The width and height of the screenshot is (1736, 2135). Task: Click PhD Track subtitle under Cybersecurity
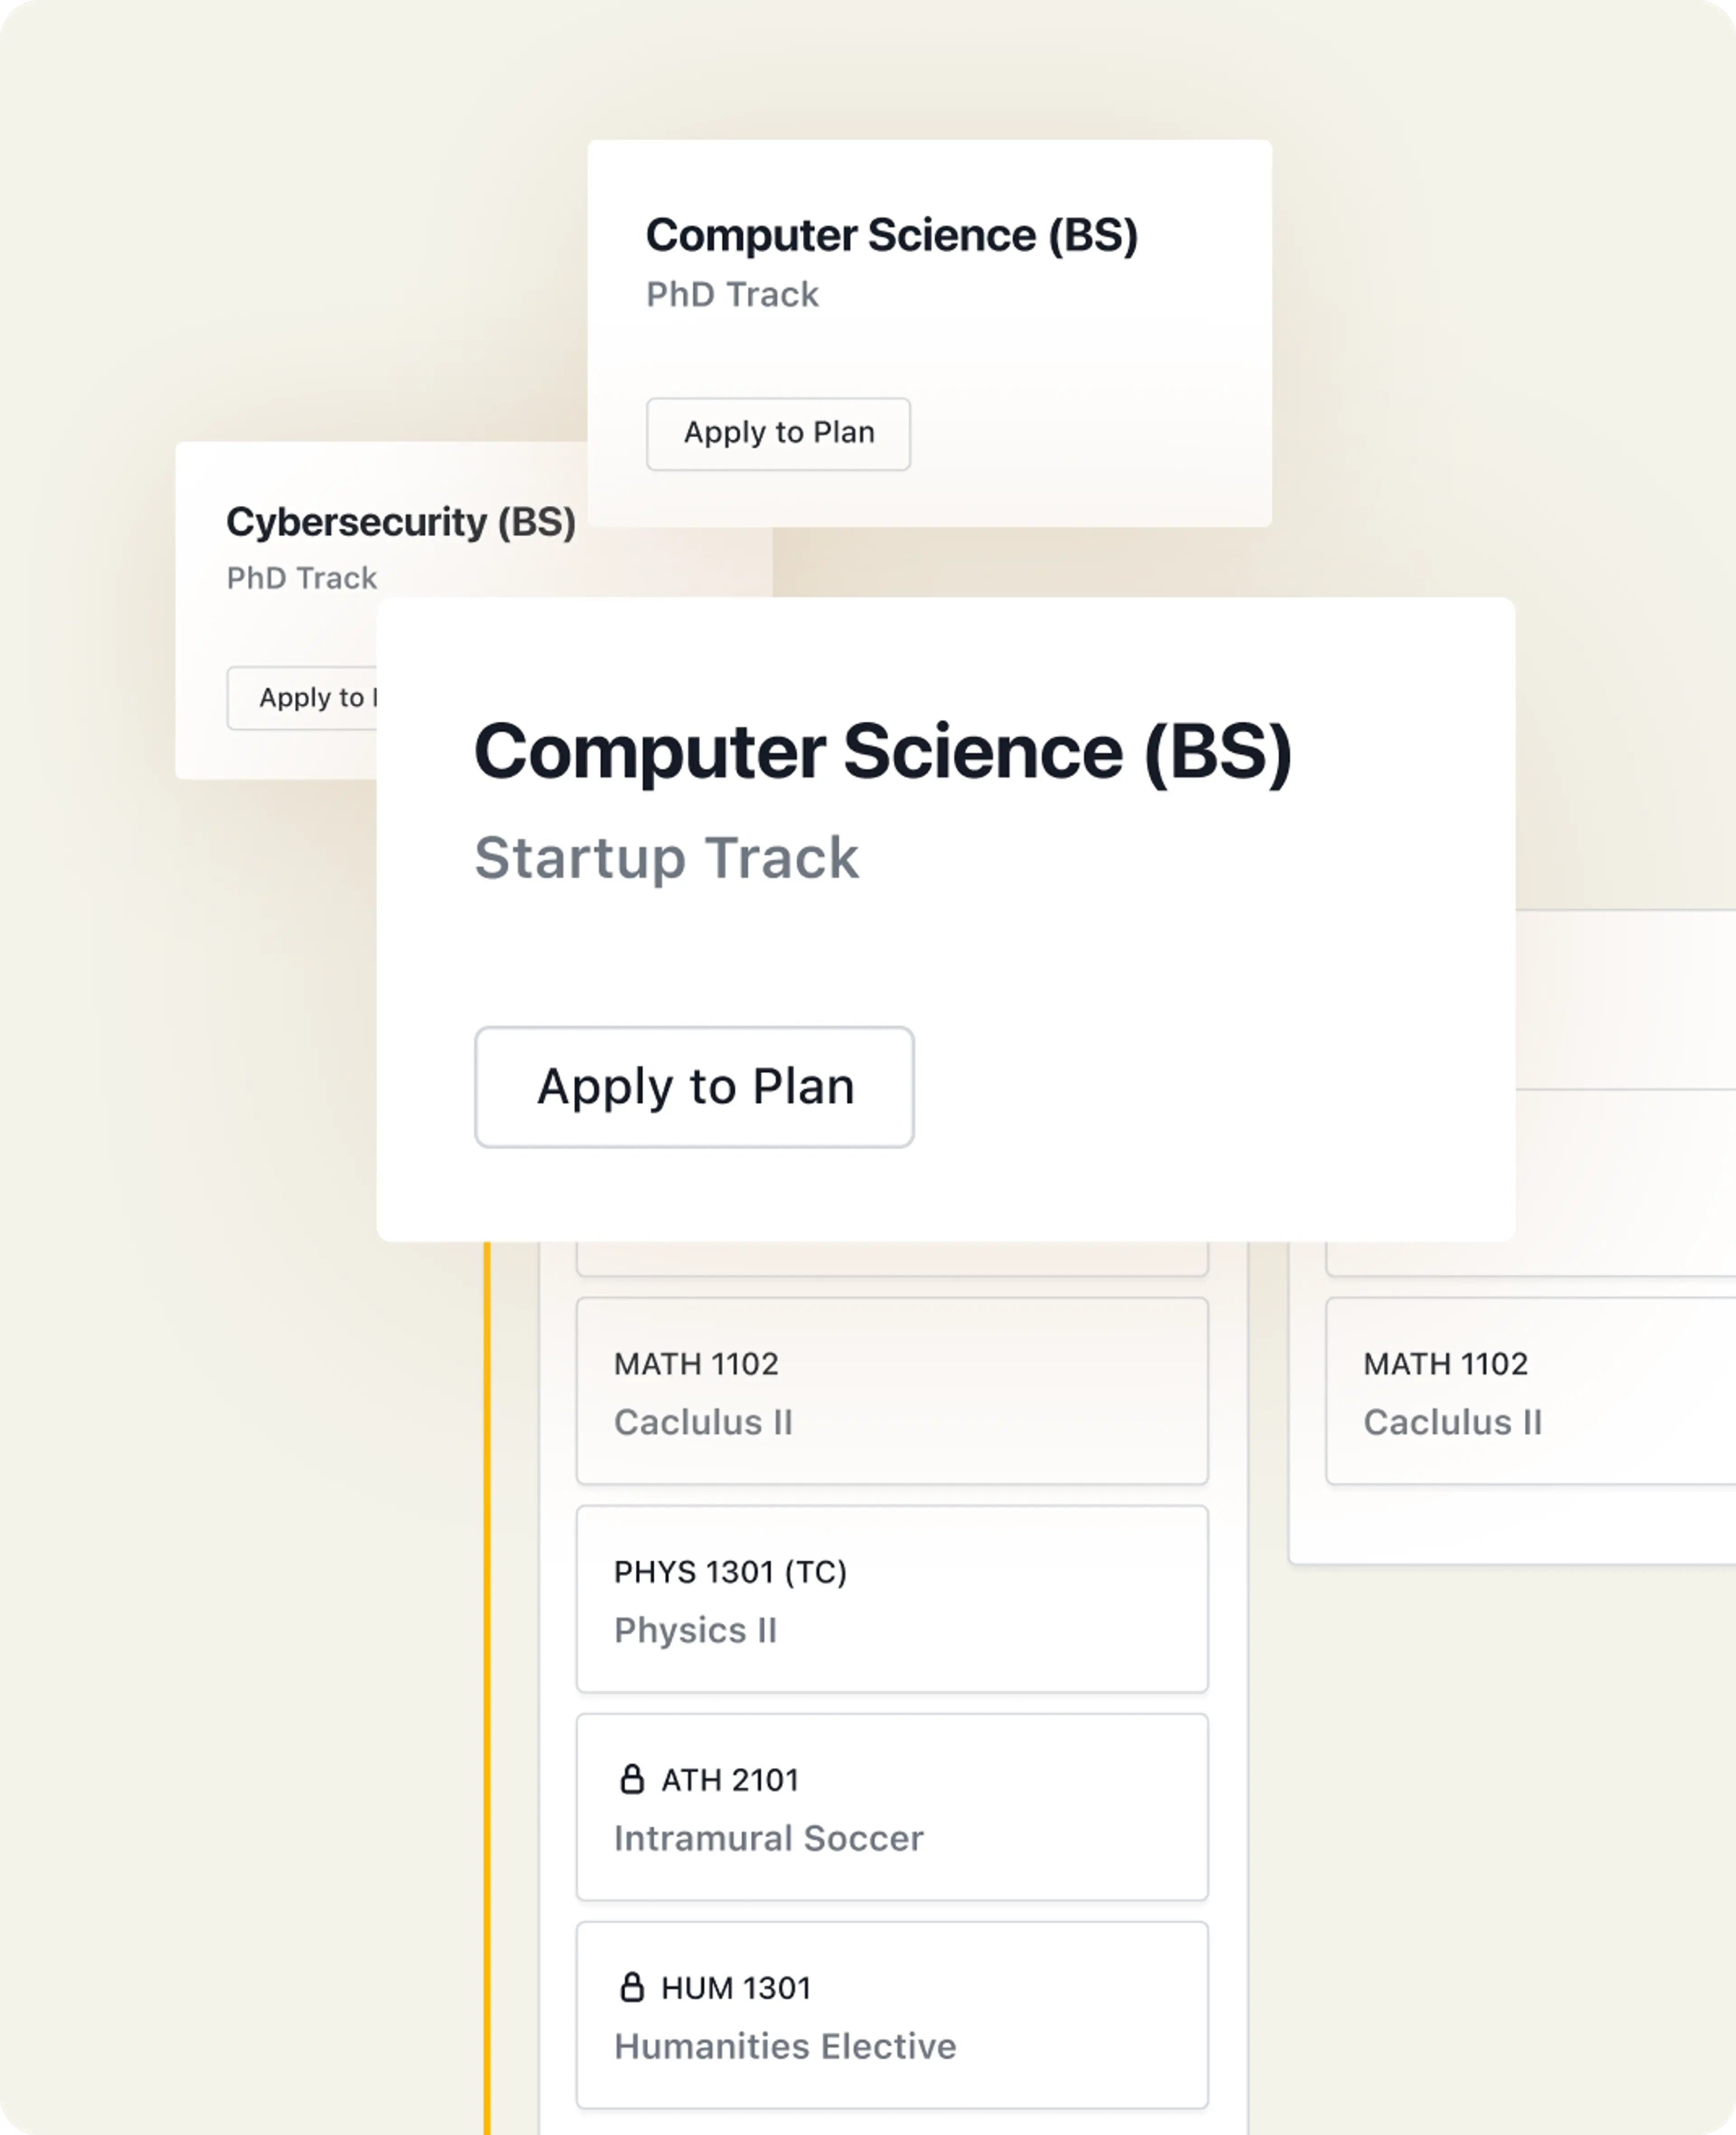[302, 578]
